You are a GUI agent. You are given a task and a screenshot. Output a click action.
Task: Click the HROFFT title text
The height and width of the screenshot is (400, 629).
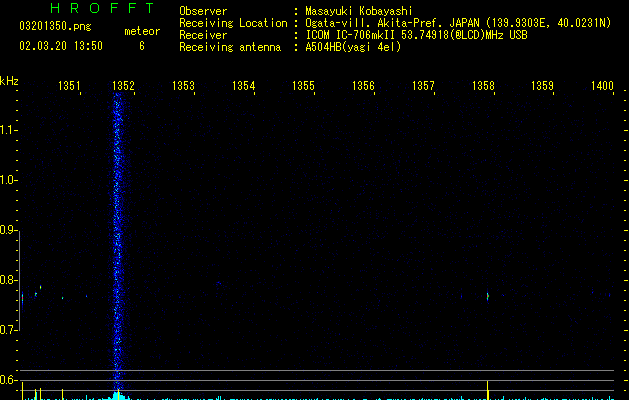[103, 8]
